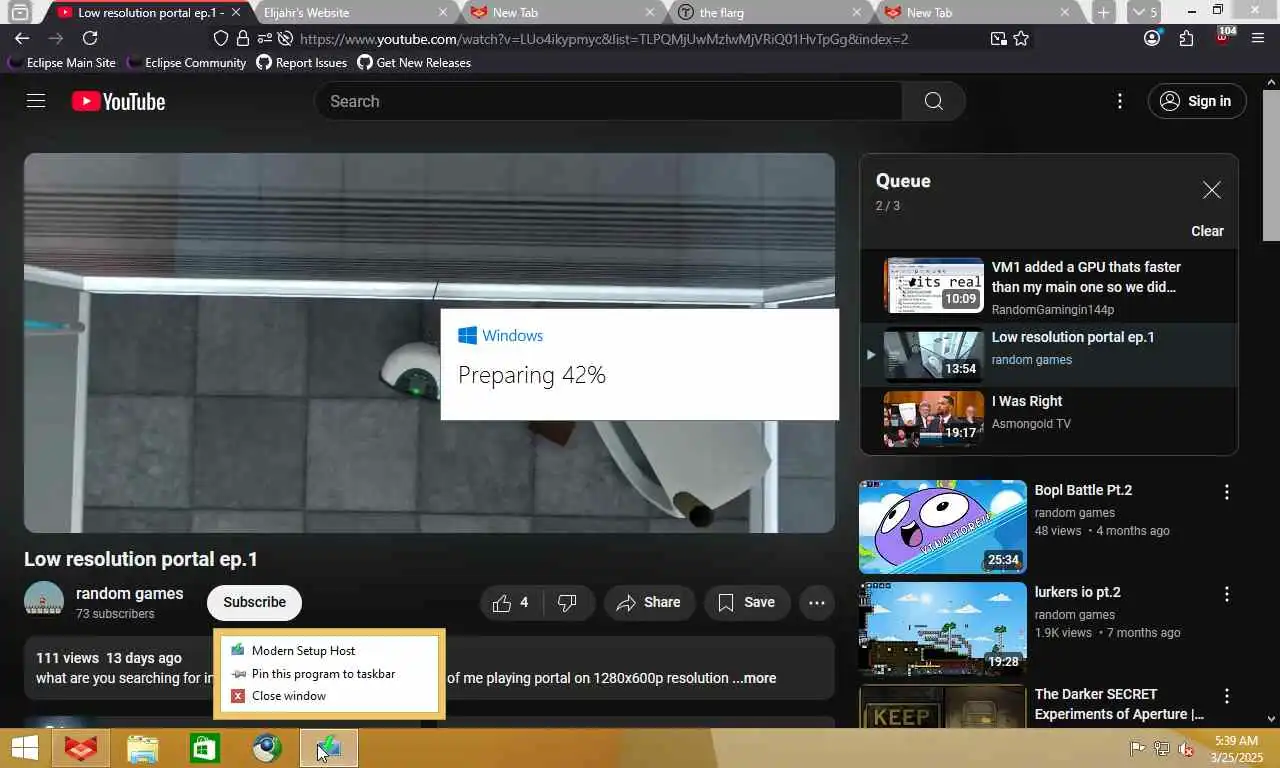Screen dimensions: 1280x768
Task: Go back with browser back arrow
Action: tap(22, 39)
